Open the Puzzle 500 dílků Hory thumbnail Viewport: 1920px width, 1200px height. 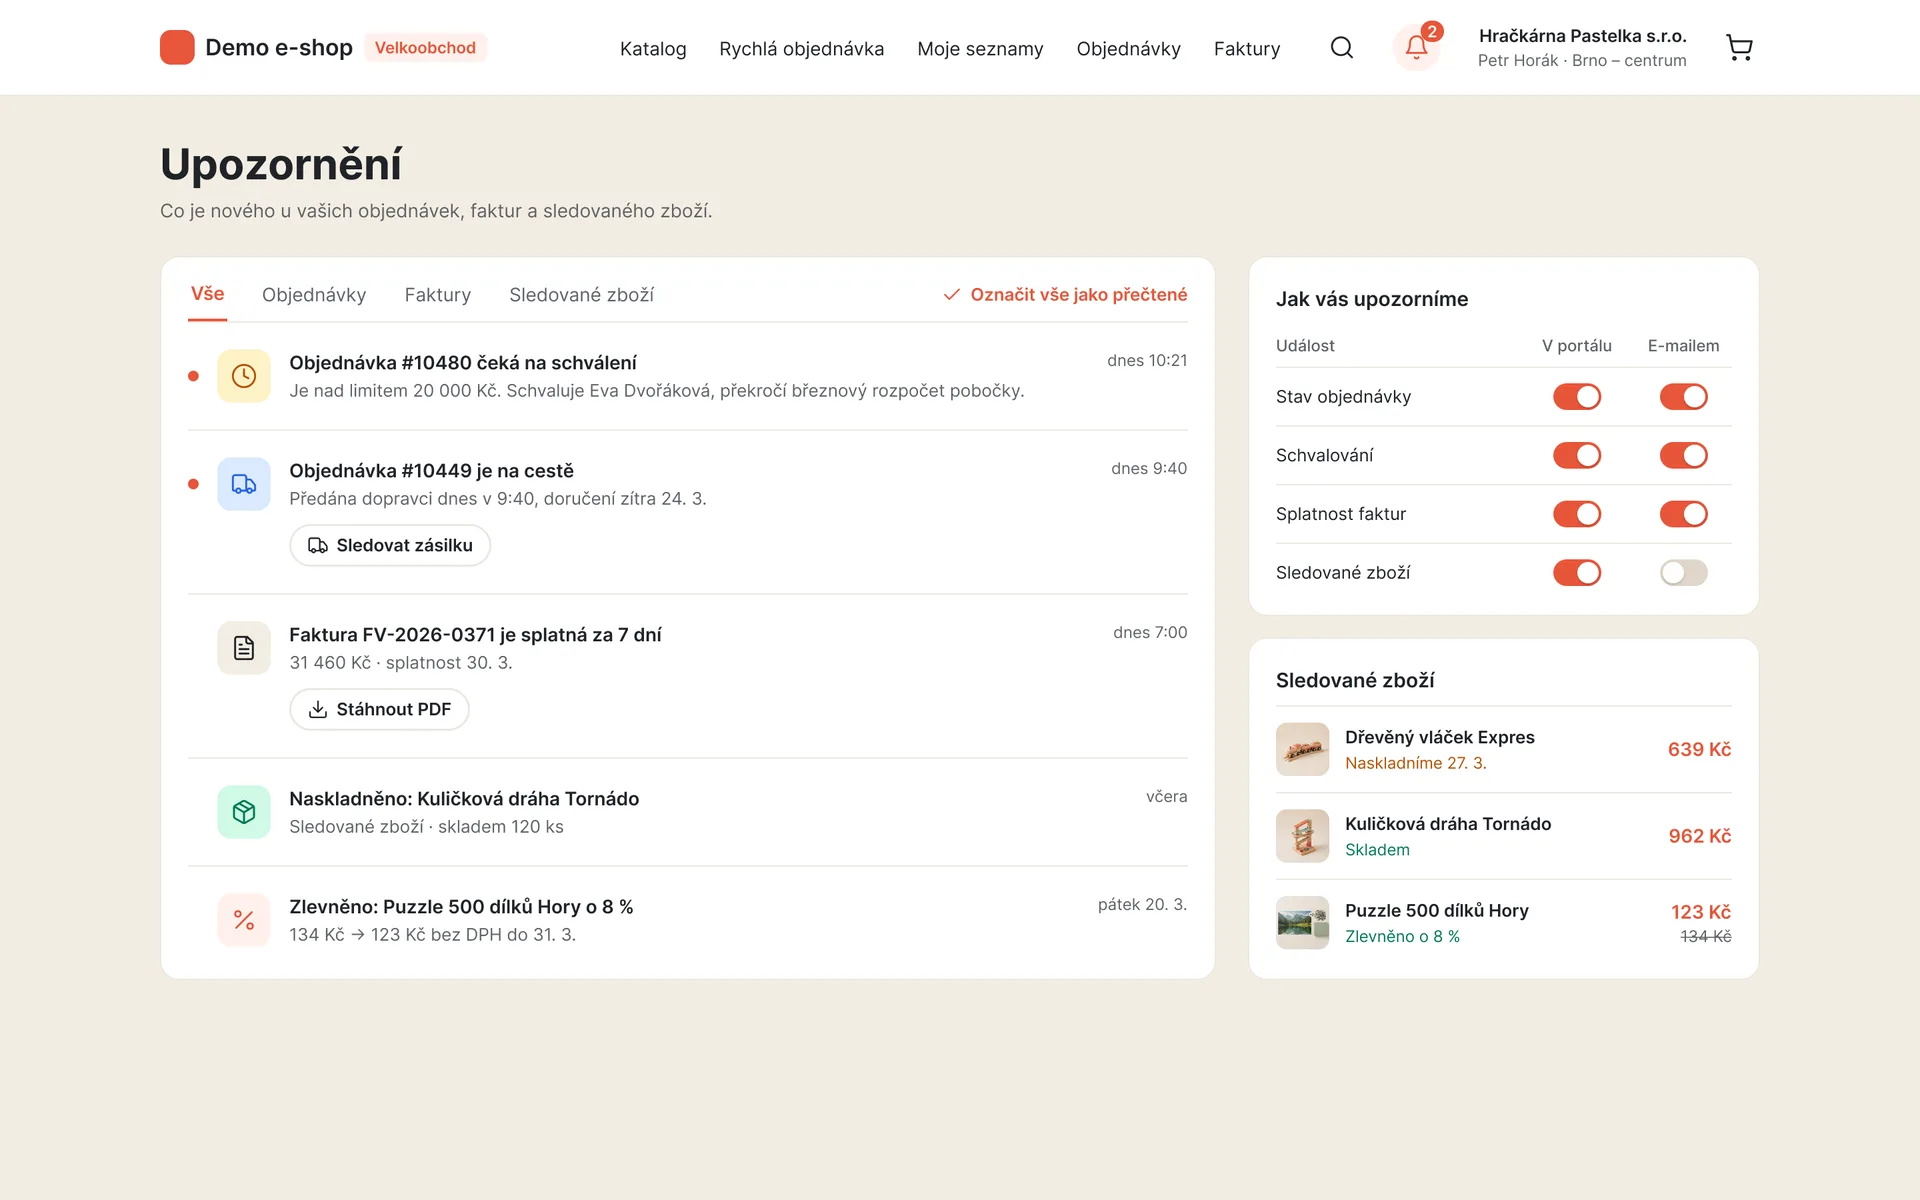coord(1302,923)
